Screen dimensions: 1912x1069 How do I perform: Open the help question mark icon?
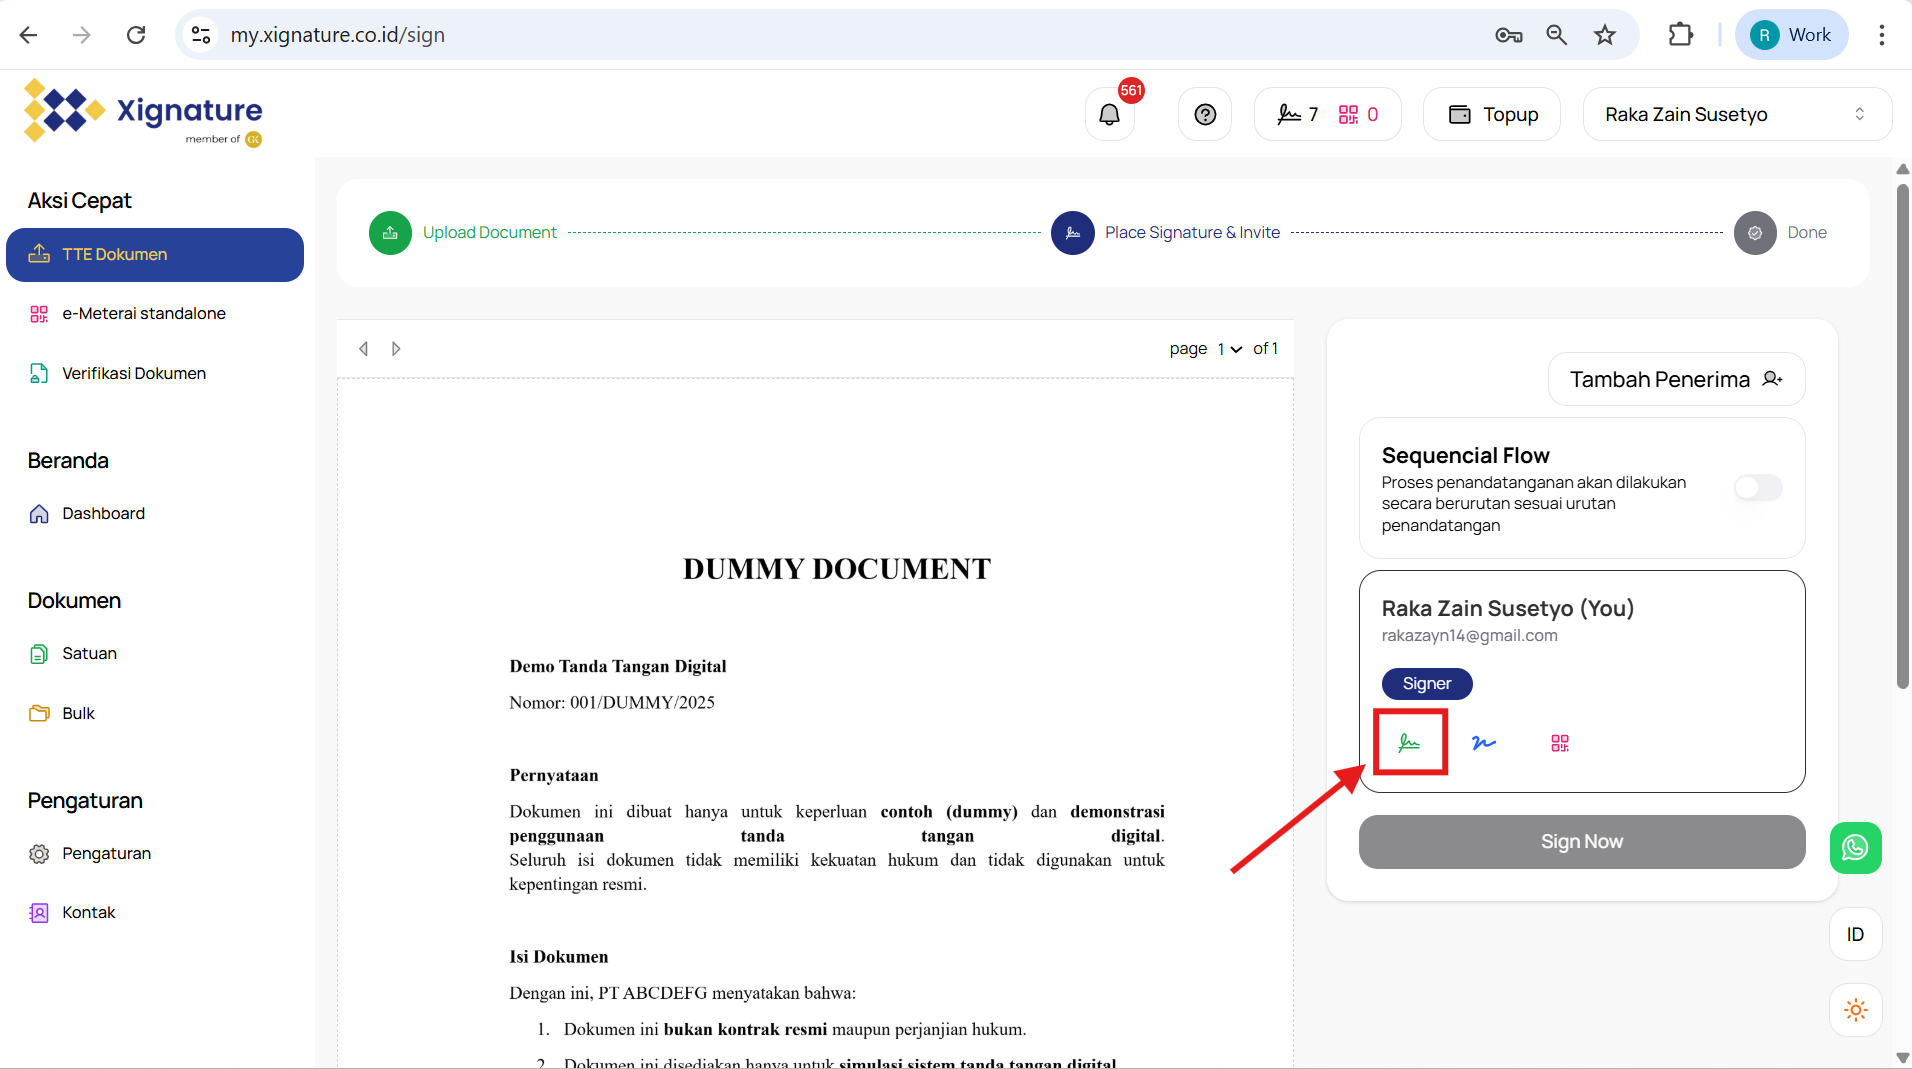point(1205,115)
